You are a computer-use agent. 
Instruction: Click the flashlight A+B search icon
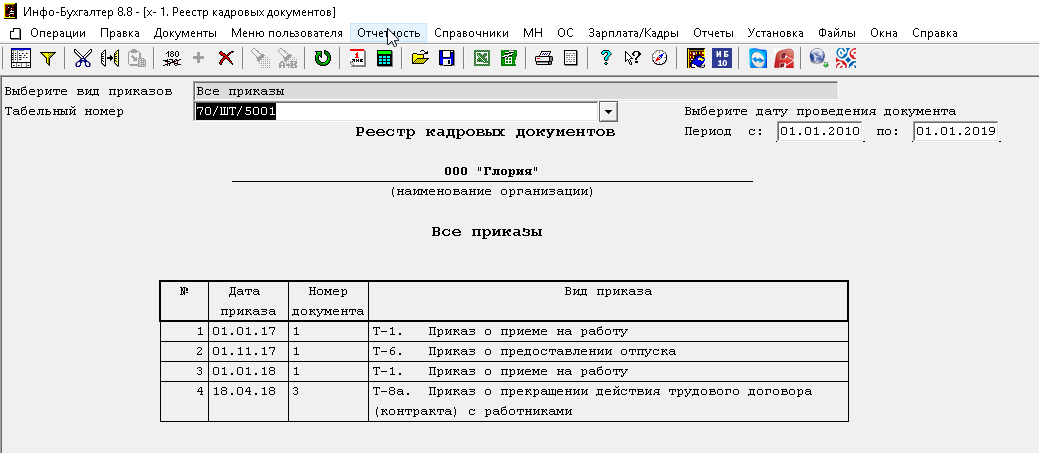[288, 58]
